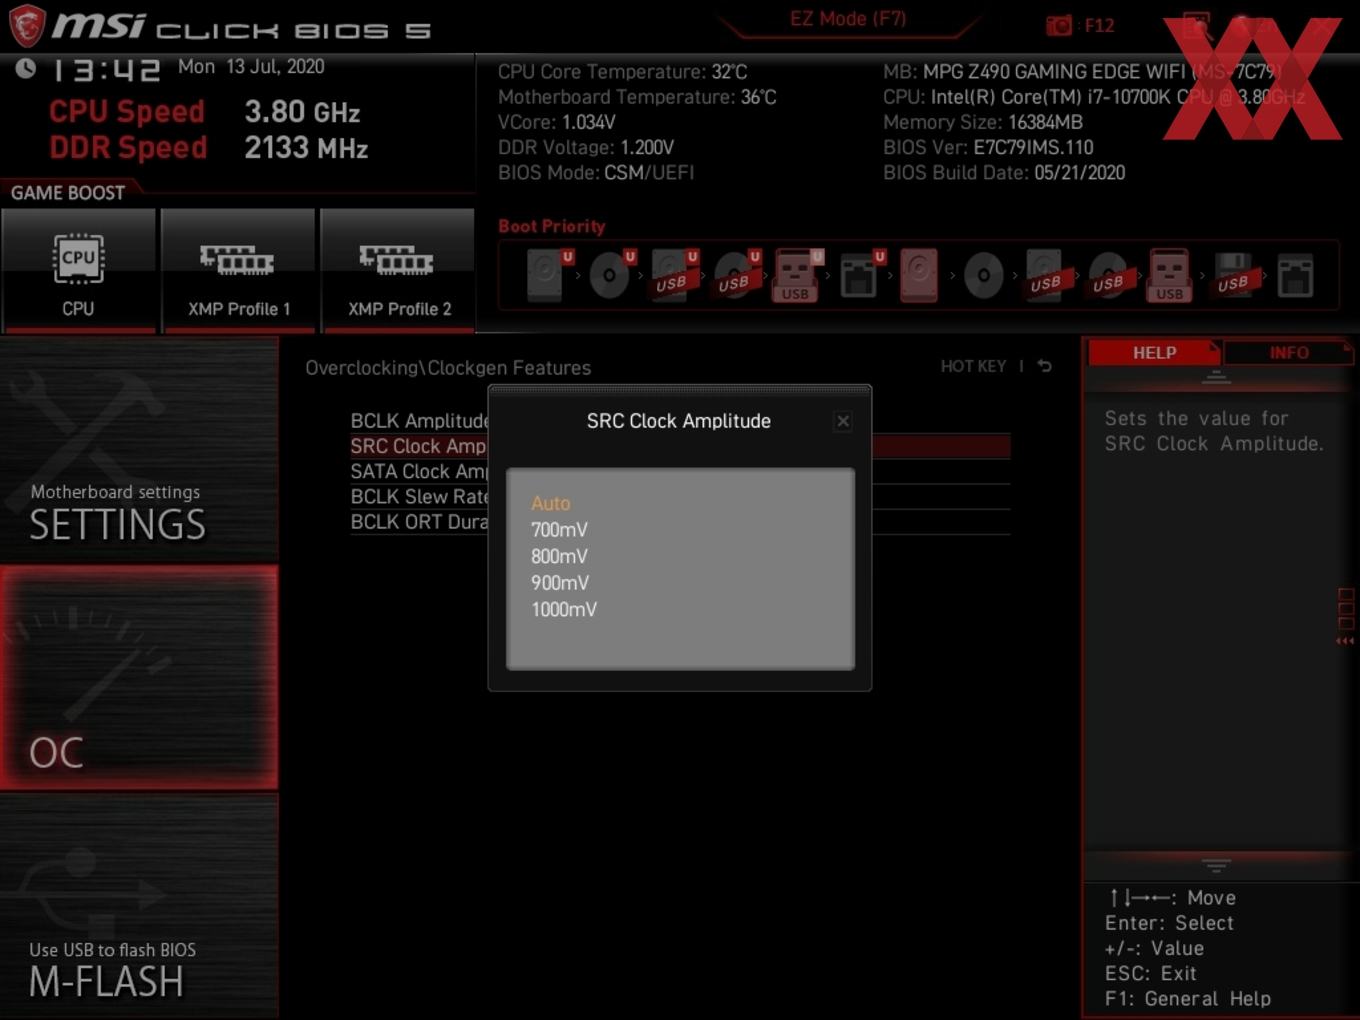Select the legacy optical drive boot icon

coord(983,275)
